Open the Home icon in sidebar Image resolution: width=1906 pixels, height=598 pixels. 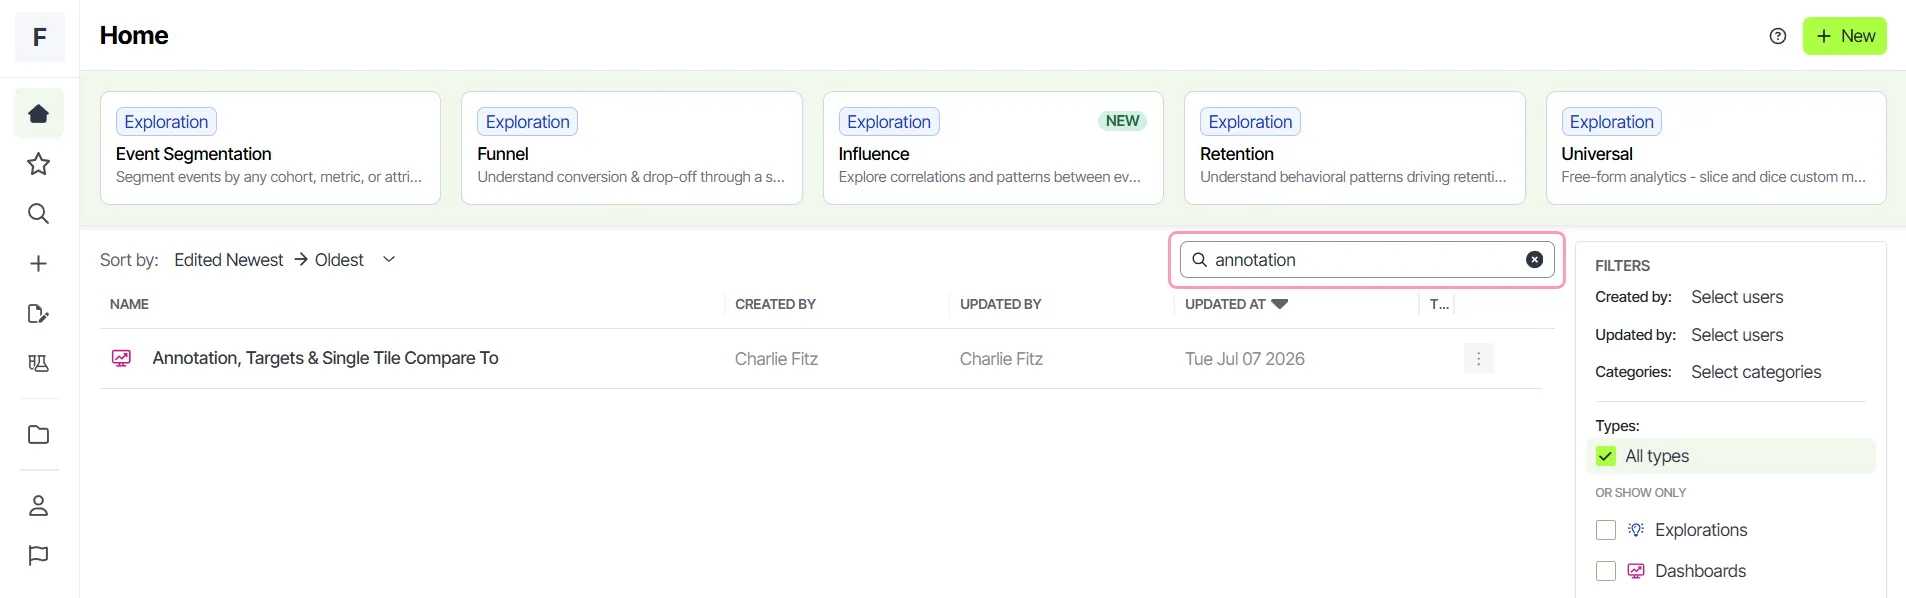coord(39,113)
